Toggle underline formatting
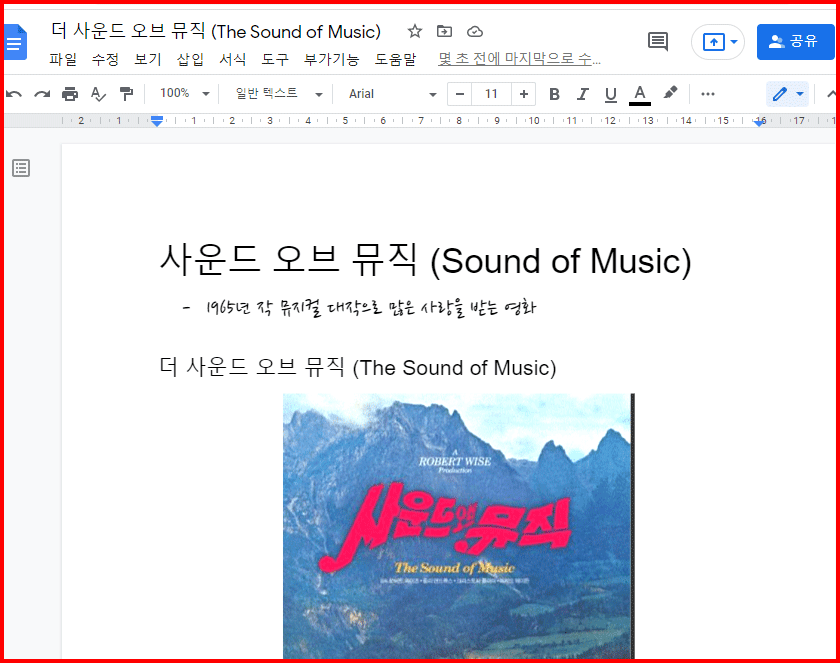This screenshot has width=840, height=663. pos(611,94)
